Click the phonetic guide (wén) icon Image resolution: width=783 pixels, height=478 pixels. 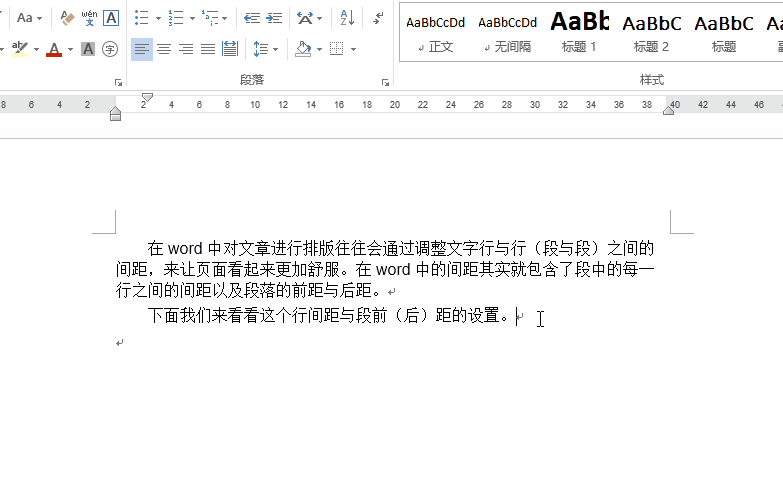[x=89, y=18]
